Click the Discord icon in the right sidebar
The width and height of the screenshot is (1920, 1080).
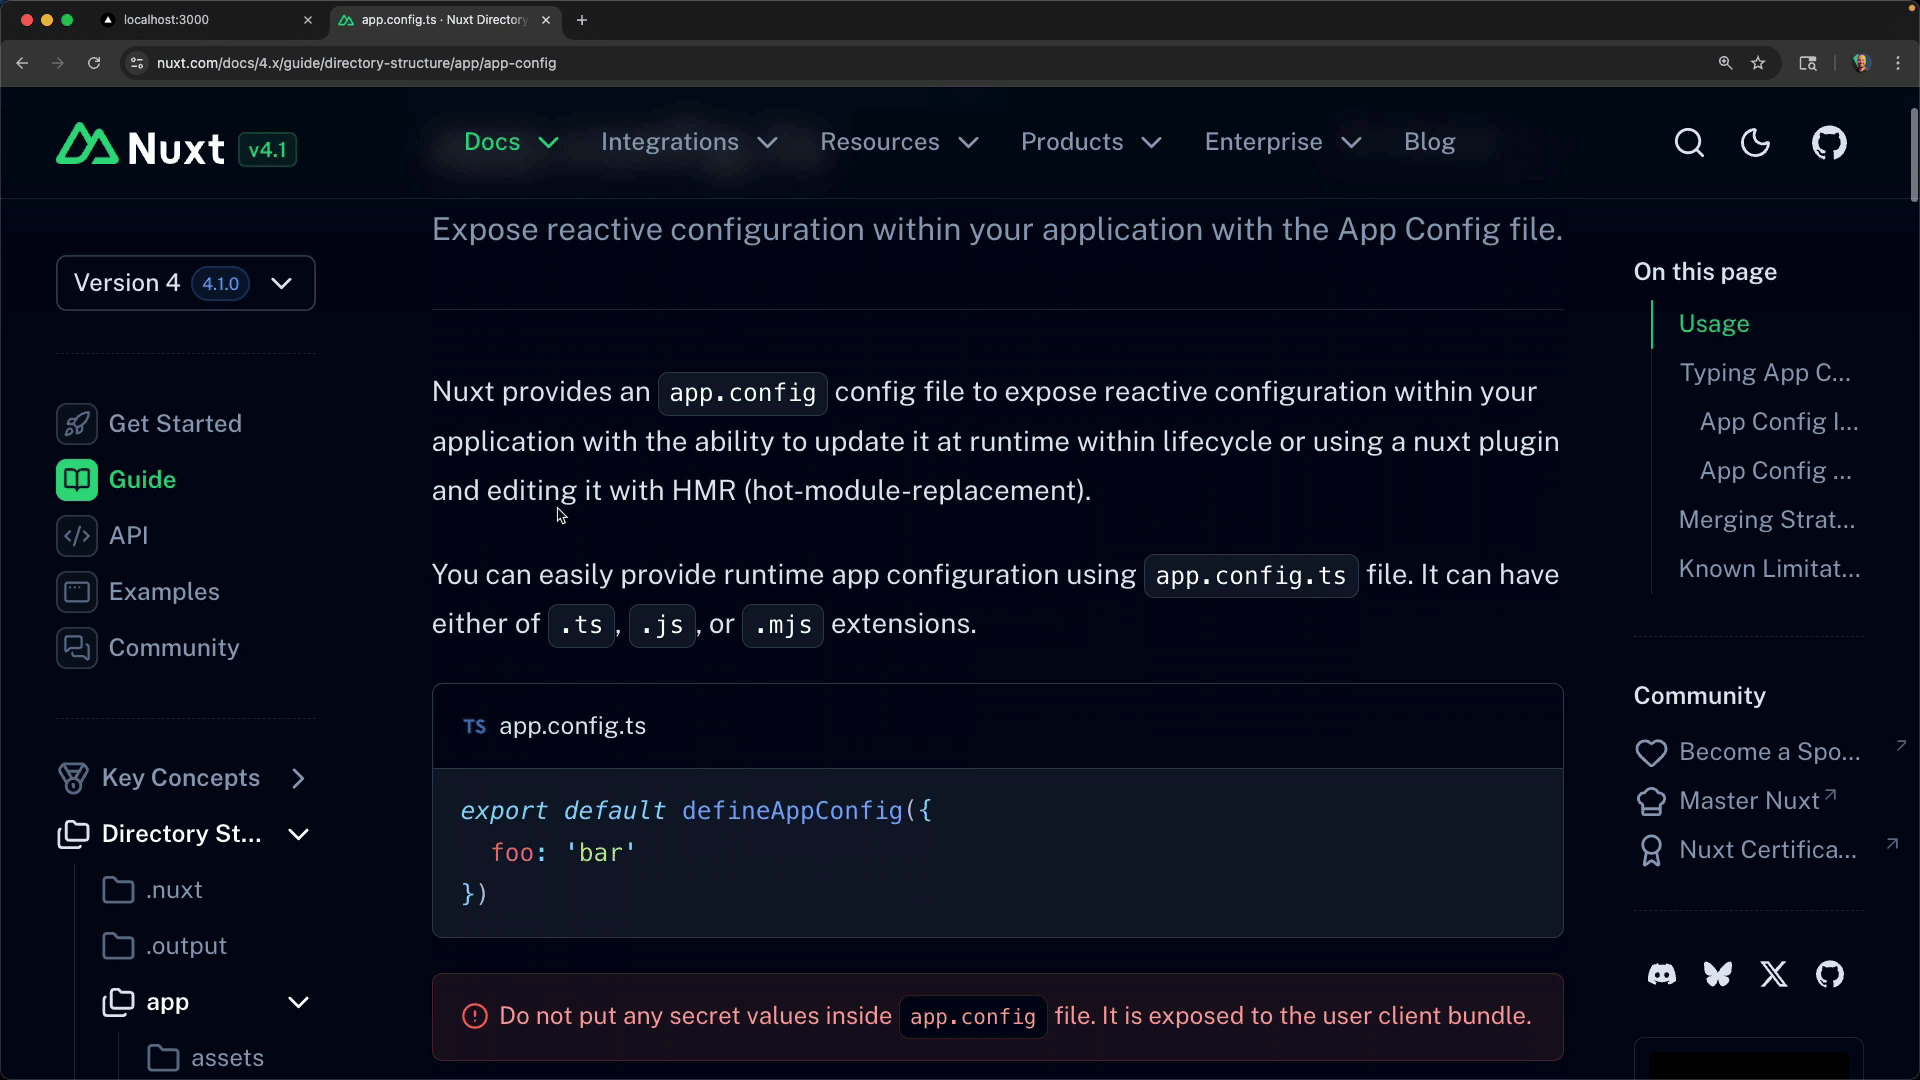(1661, 974)
